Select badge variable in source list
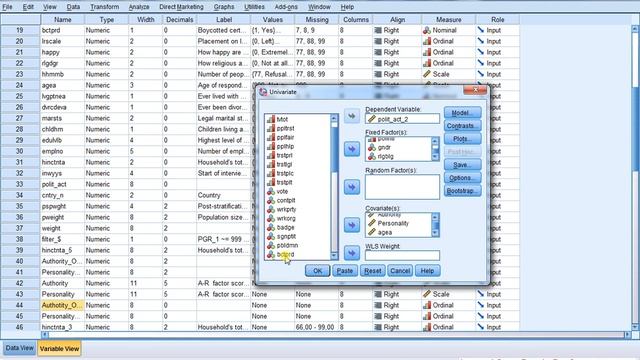The image size is (640, 360). 285,227
